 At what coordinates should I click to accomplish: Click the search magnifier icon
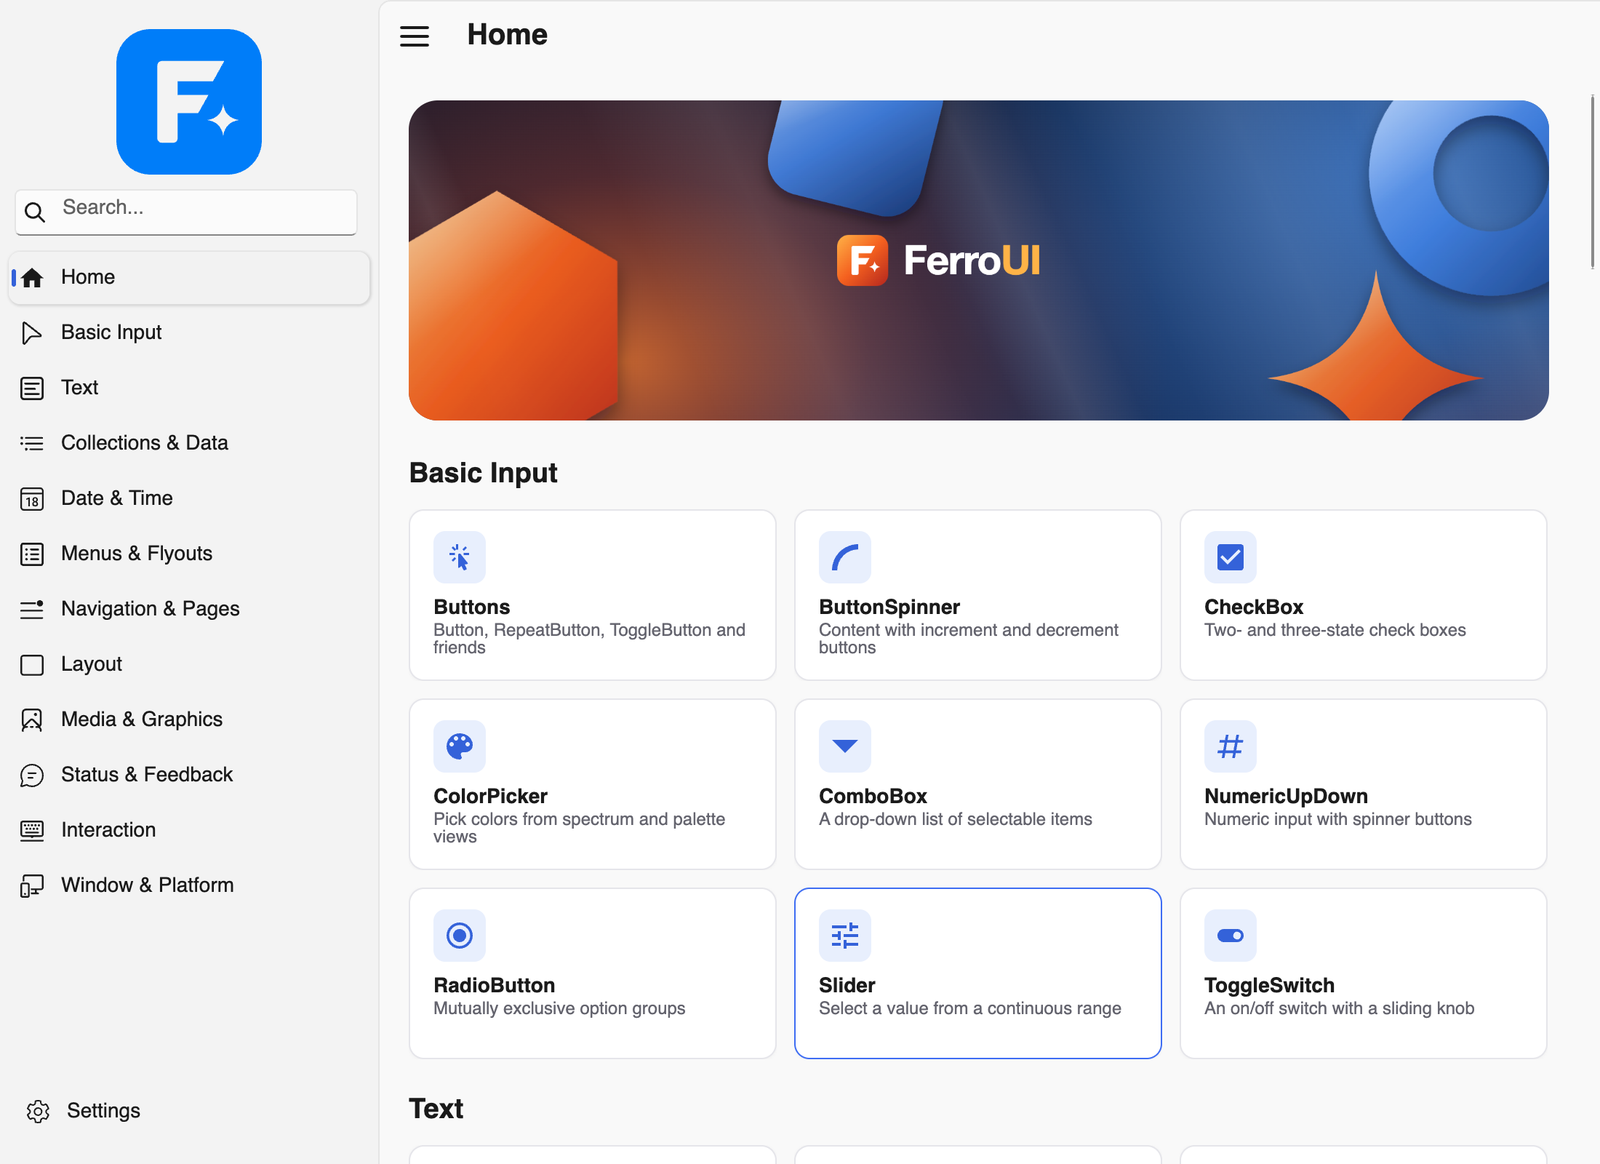[x=35, y=212]
